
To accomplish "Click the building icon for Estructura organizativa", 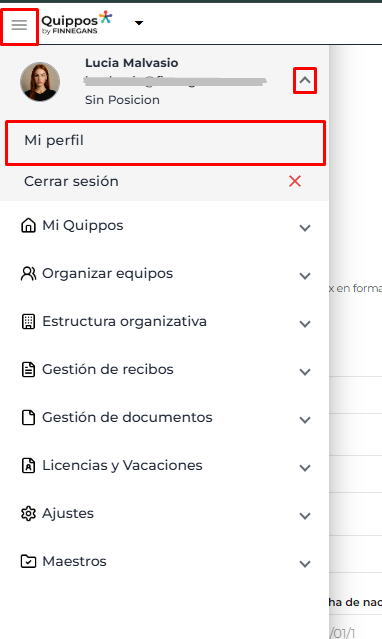I will tap(28, 322).
